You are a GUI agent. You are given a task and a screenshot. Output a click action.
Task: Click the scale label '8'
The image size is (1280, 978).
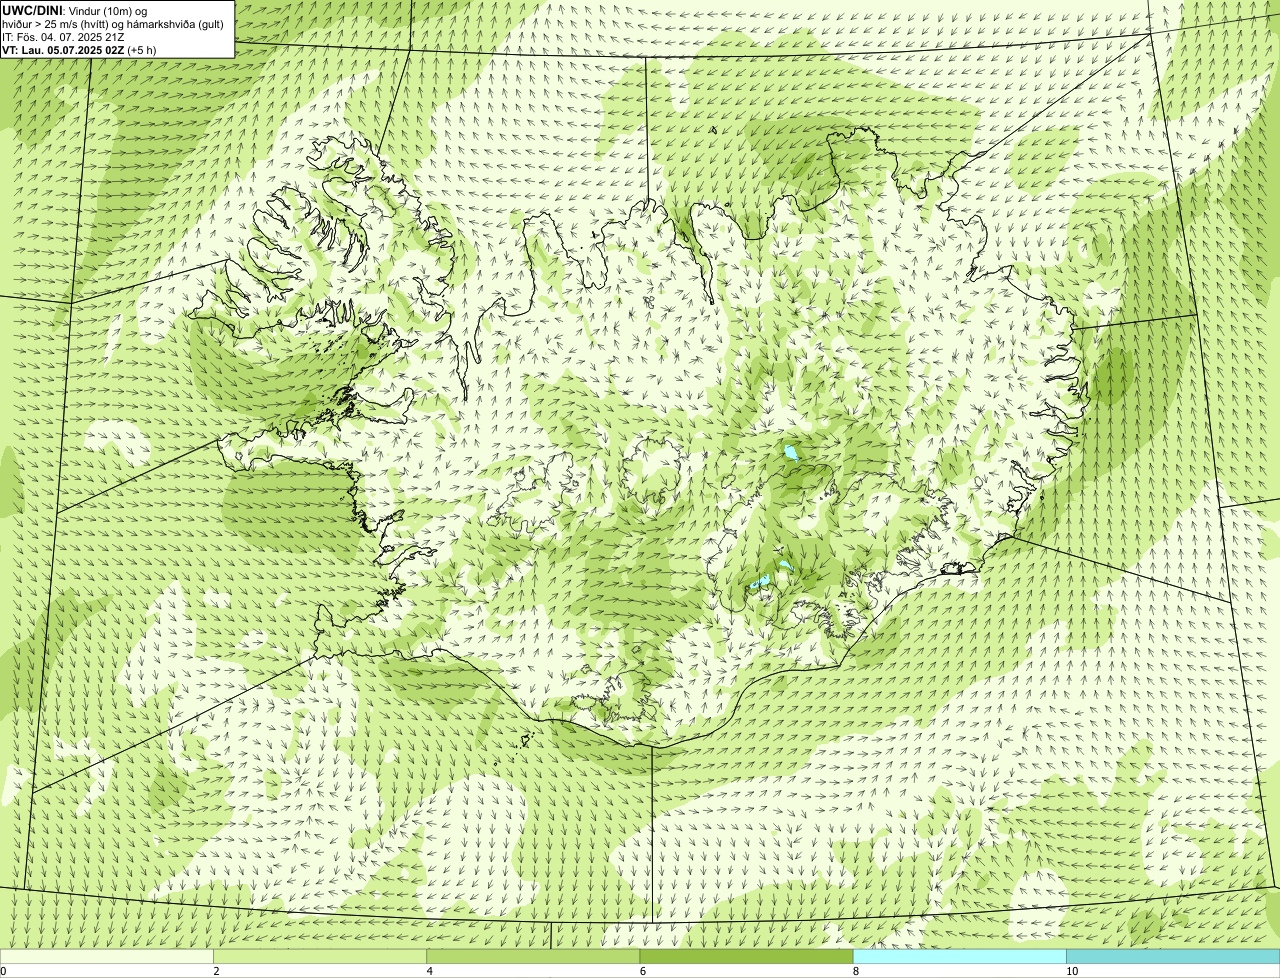pos(855,971)
